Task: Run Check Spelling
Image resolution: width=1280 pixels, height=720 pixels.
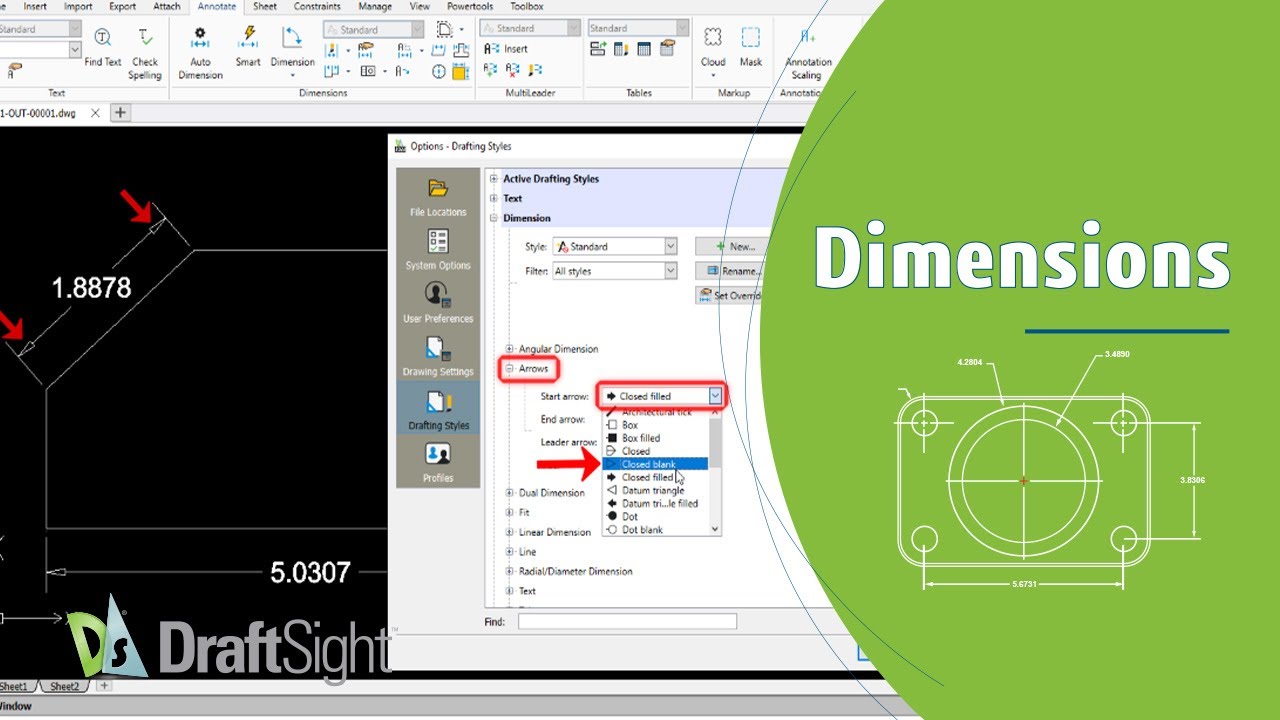Action: pos(145,53)
